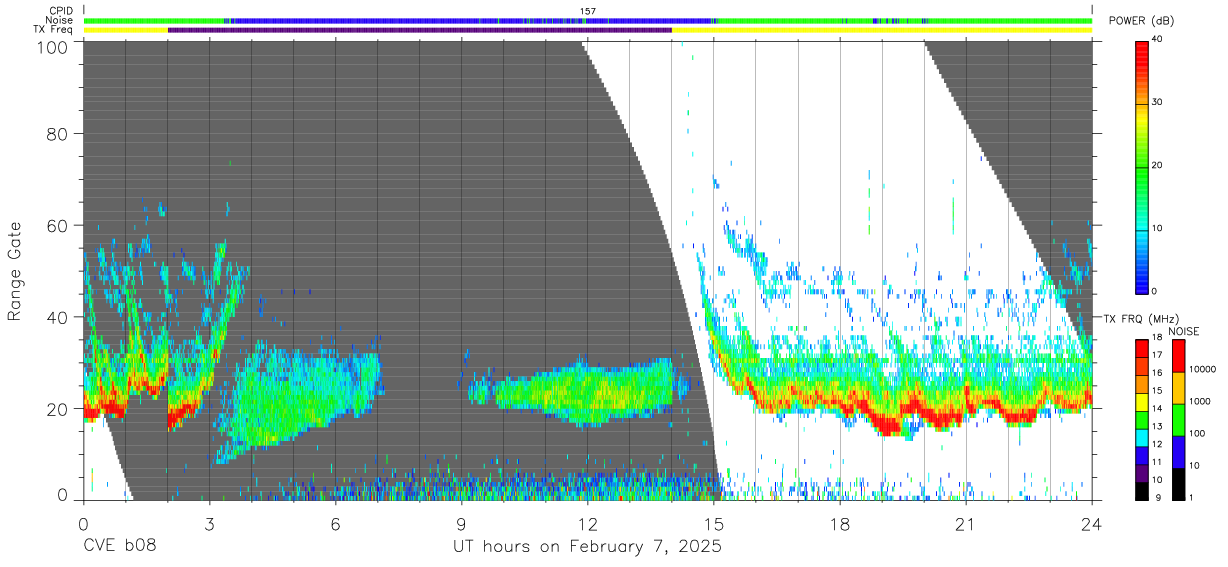
Task: Click the purple segment of TX Freq strip
Action: point(420,30)
